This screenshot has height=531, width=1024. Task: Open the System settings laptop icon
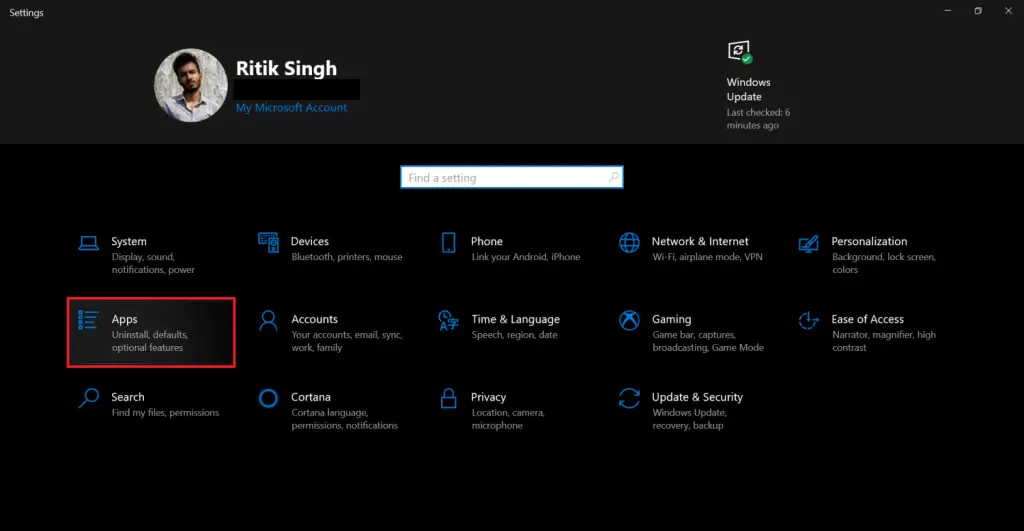[89, 243]
